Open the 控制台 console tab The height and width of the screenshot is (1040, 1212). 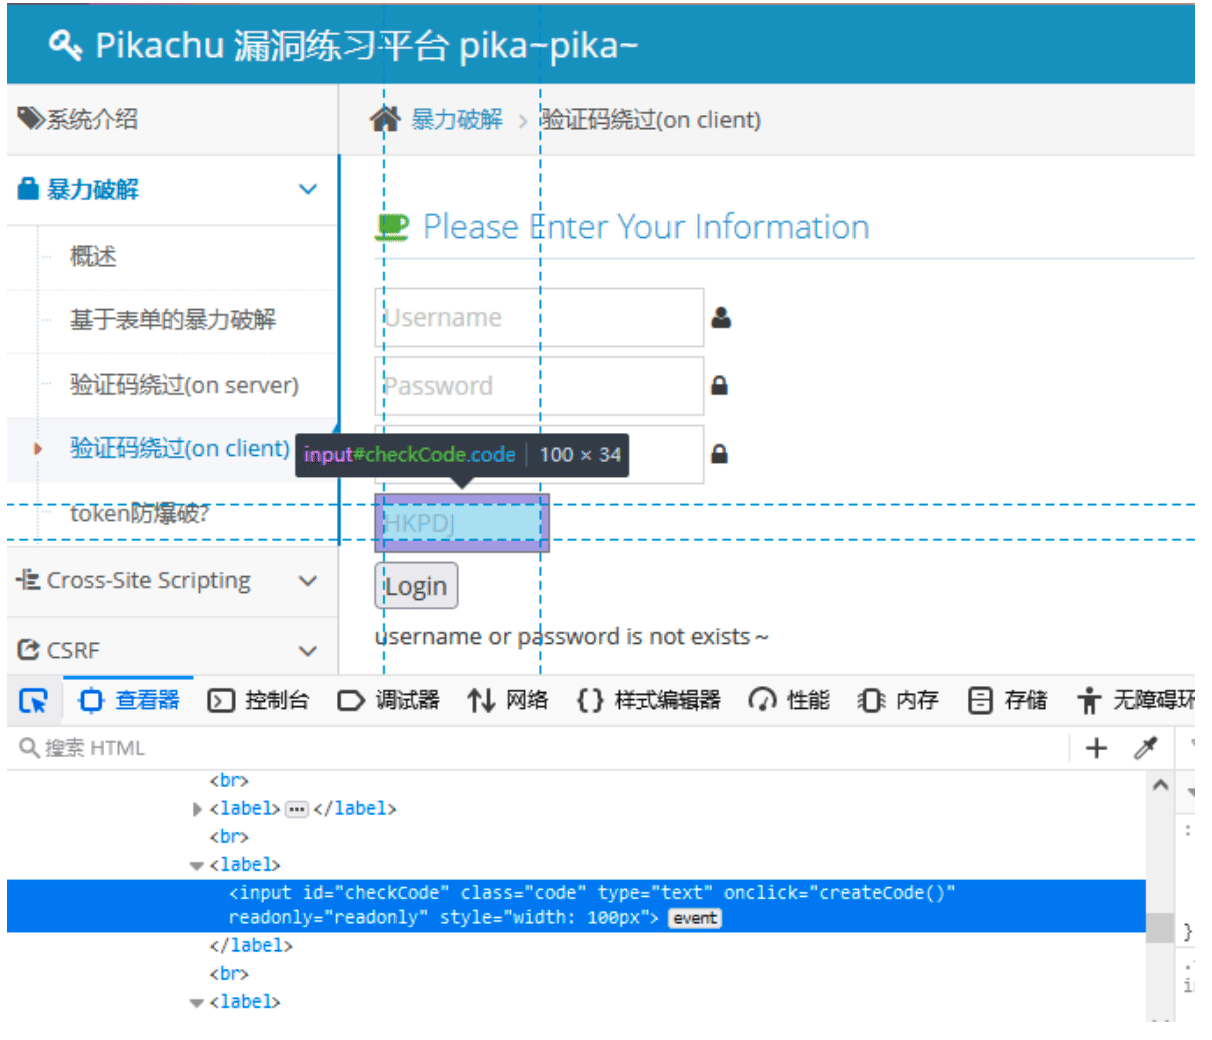(x=258, y=700)
